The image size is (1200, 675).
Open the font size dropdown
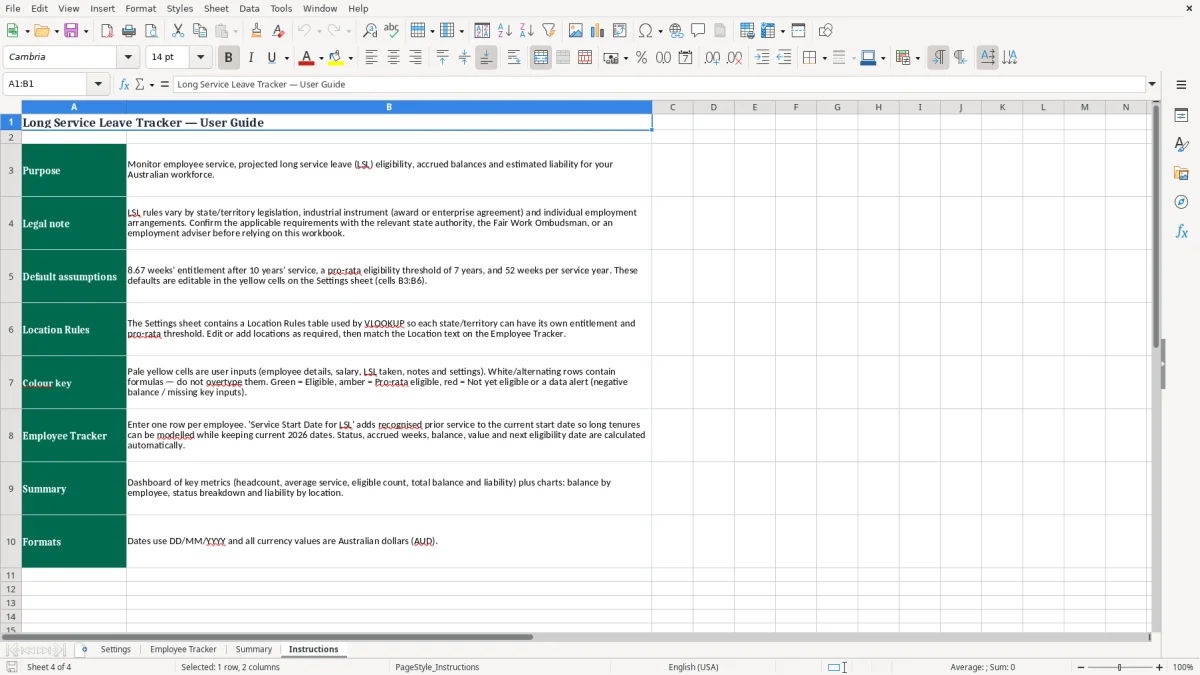point(201,58)
